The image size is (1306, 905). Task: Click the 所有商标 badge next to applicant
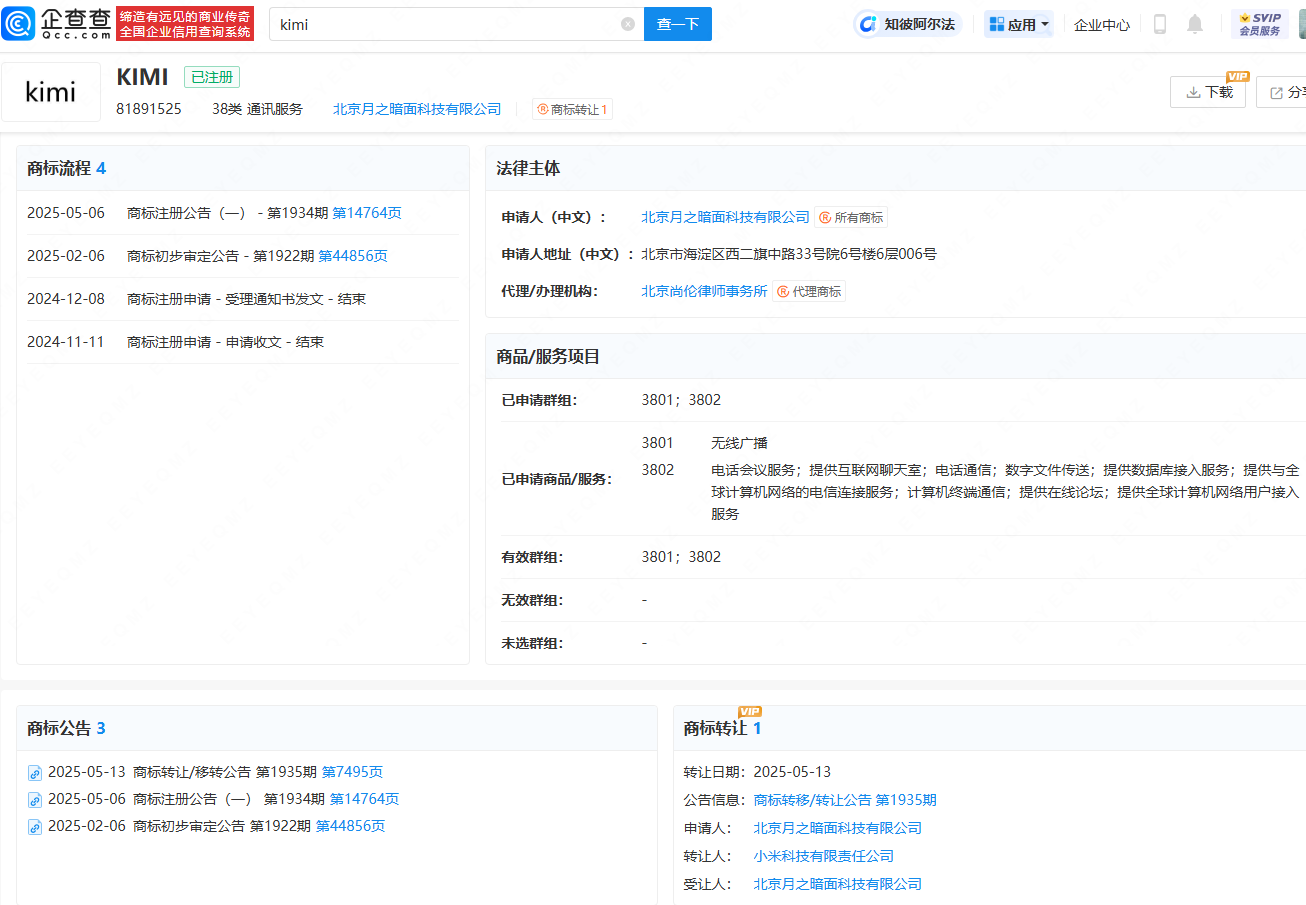coord(851,216)
